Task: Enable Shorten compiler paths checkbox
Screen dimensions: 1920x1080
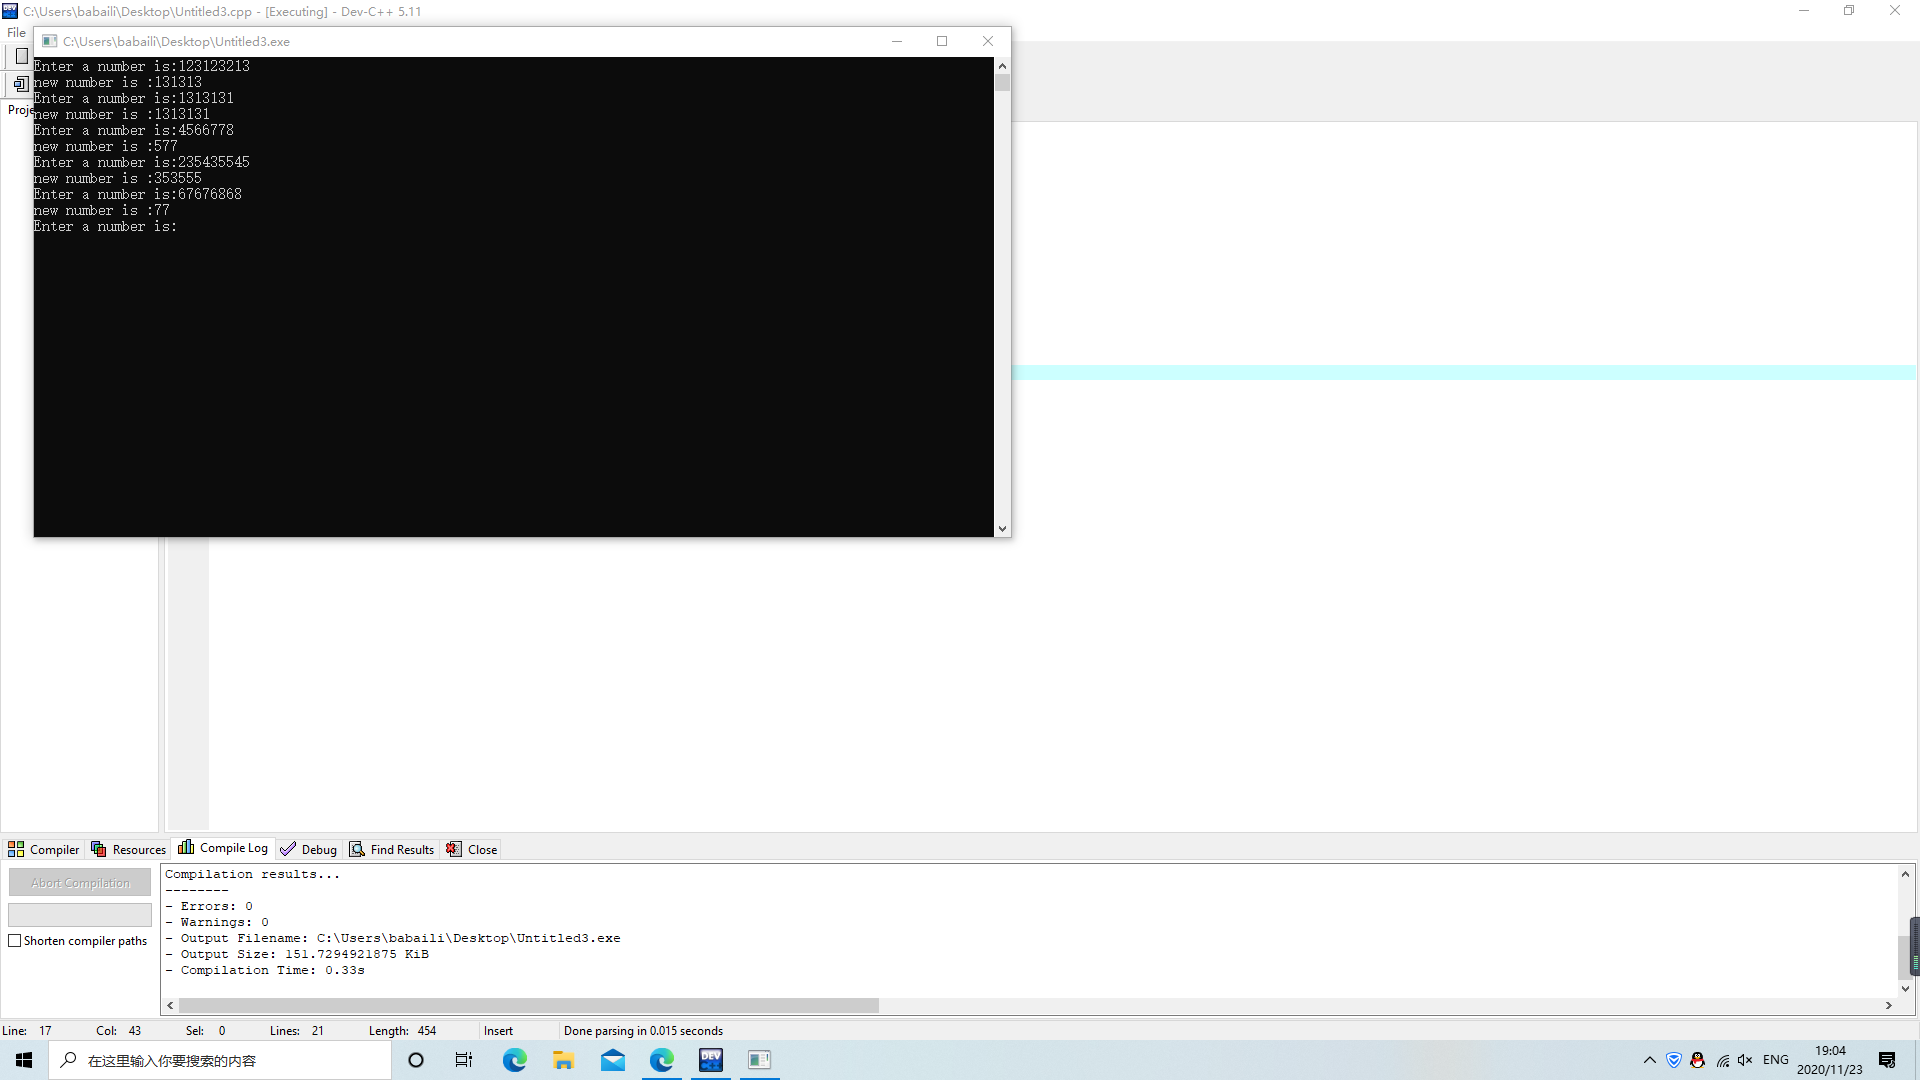Action: (15, 941)
